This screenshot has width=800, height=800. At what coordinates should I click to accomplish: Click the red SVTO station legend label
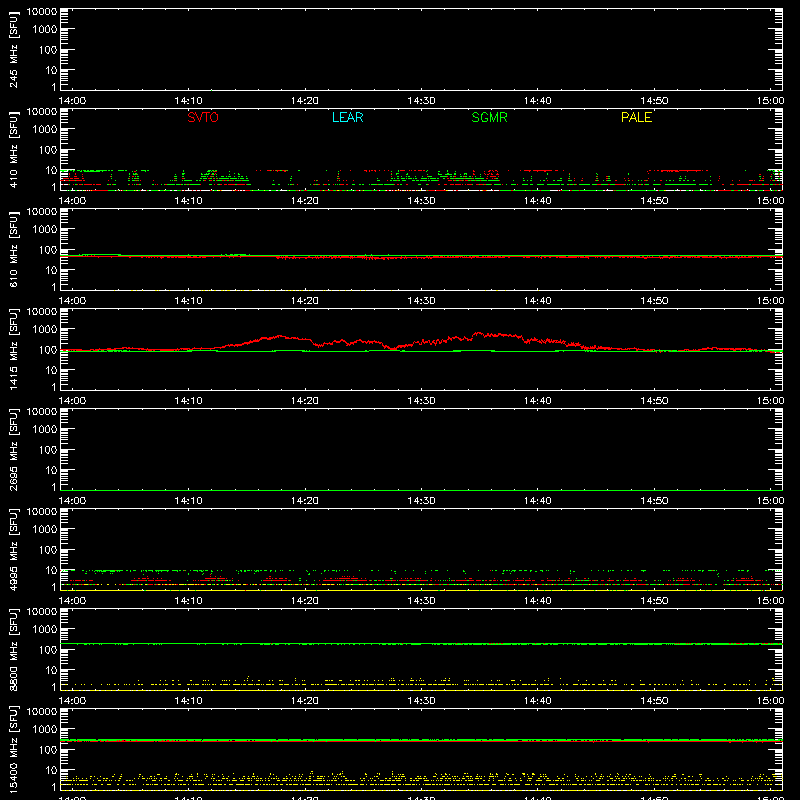pyautogui.click(x=203, y=117)
